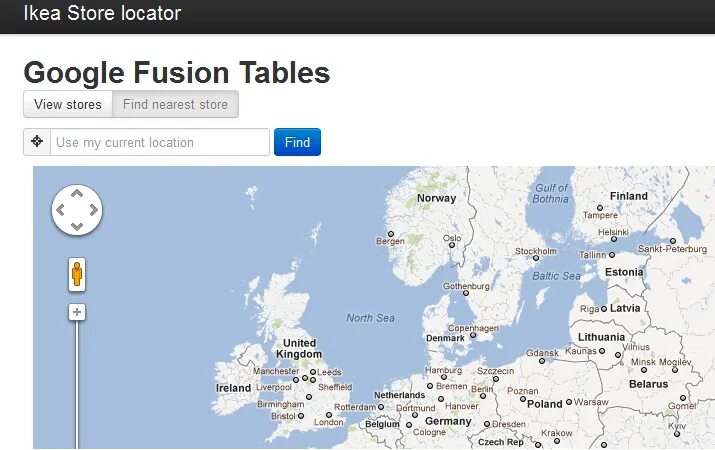Screen dimensions: 715x450
Task: Click the Bremen city marker
Action: pos(430,386)
